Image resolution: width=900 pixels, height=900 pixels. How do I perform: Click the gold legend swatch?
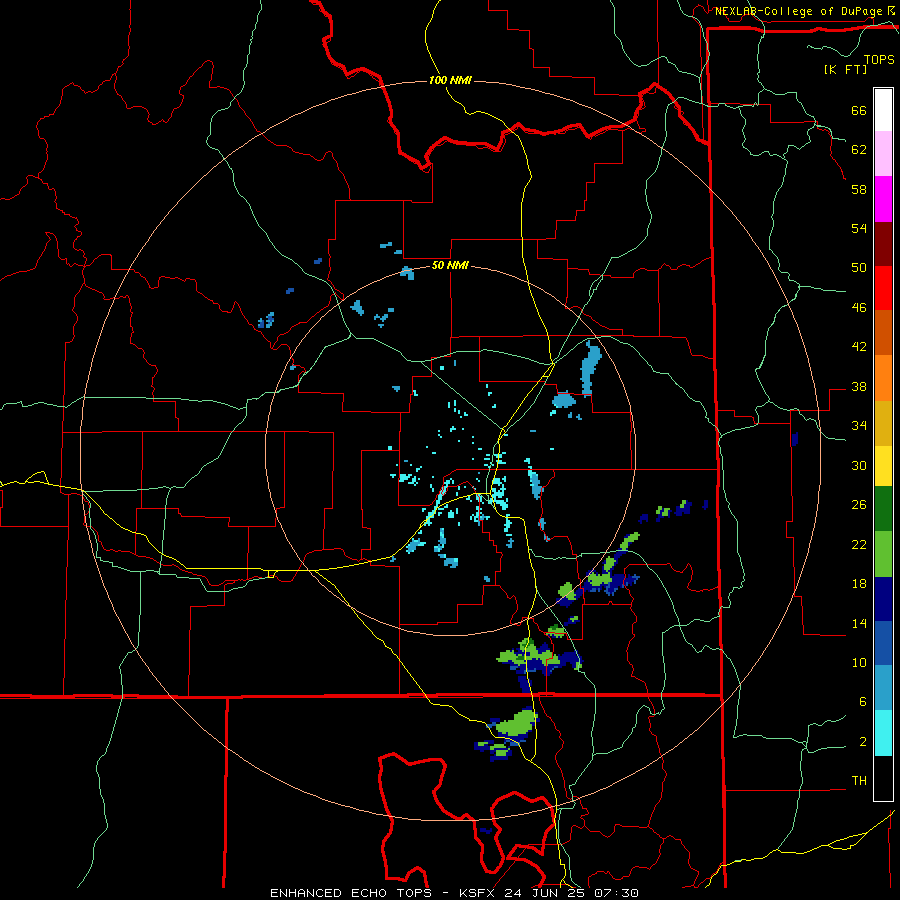(x=883, y=423)
